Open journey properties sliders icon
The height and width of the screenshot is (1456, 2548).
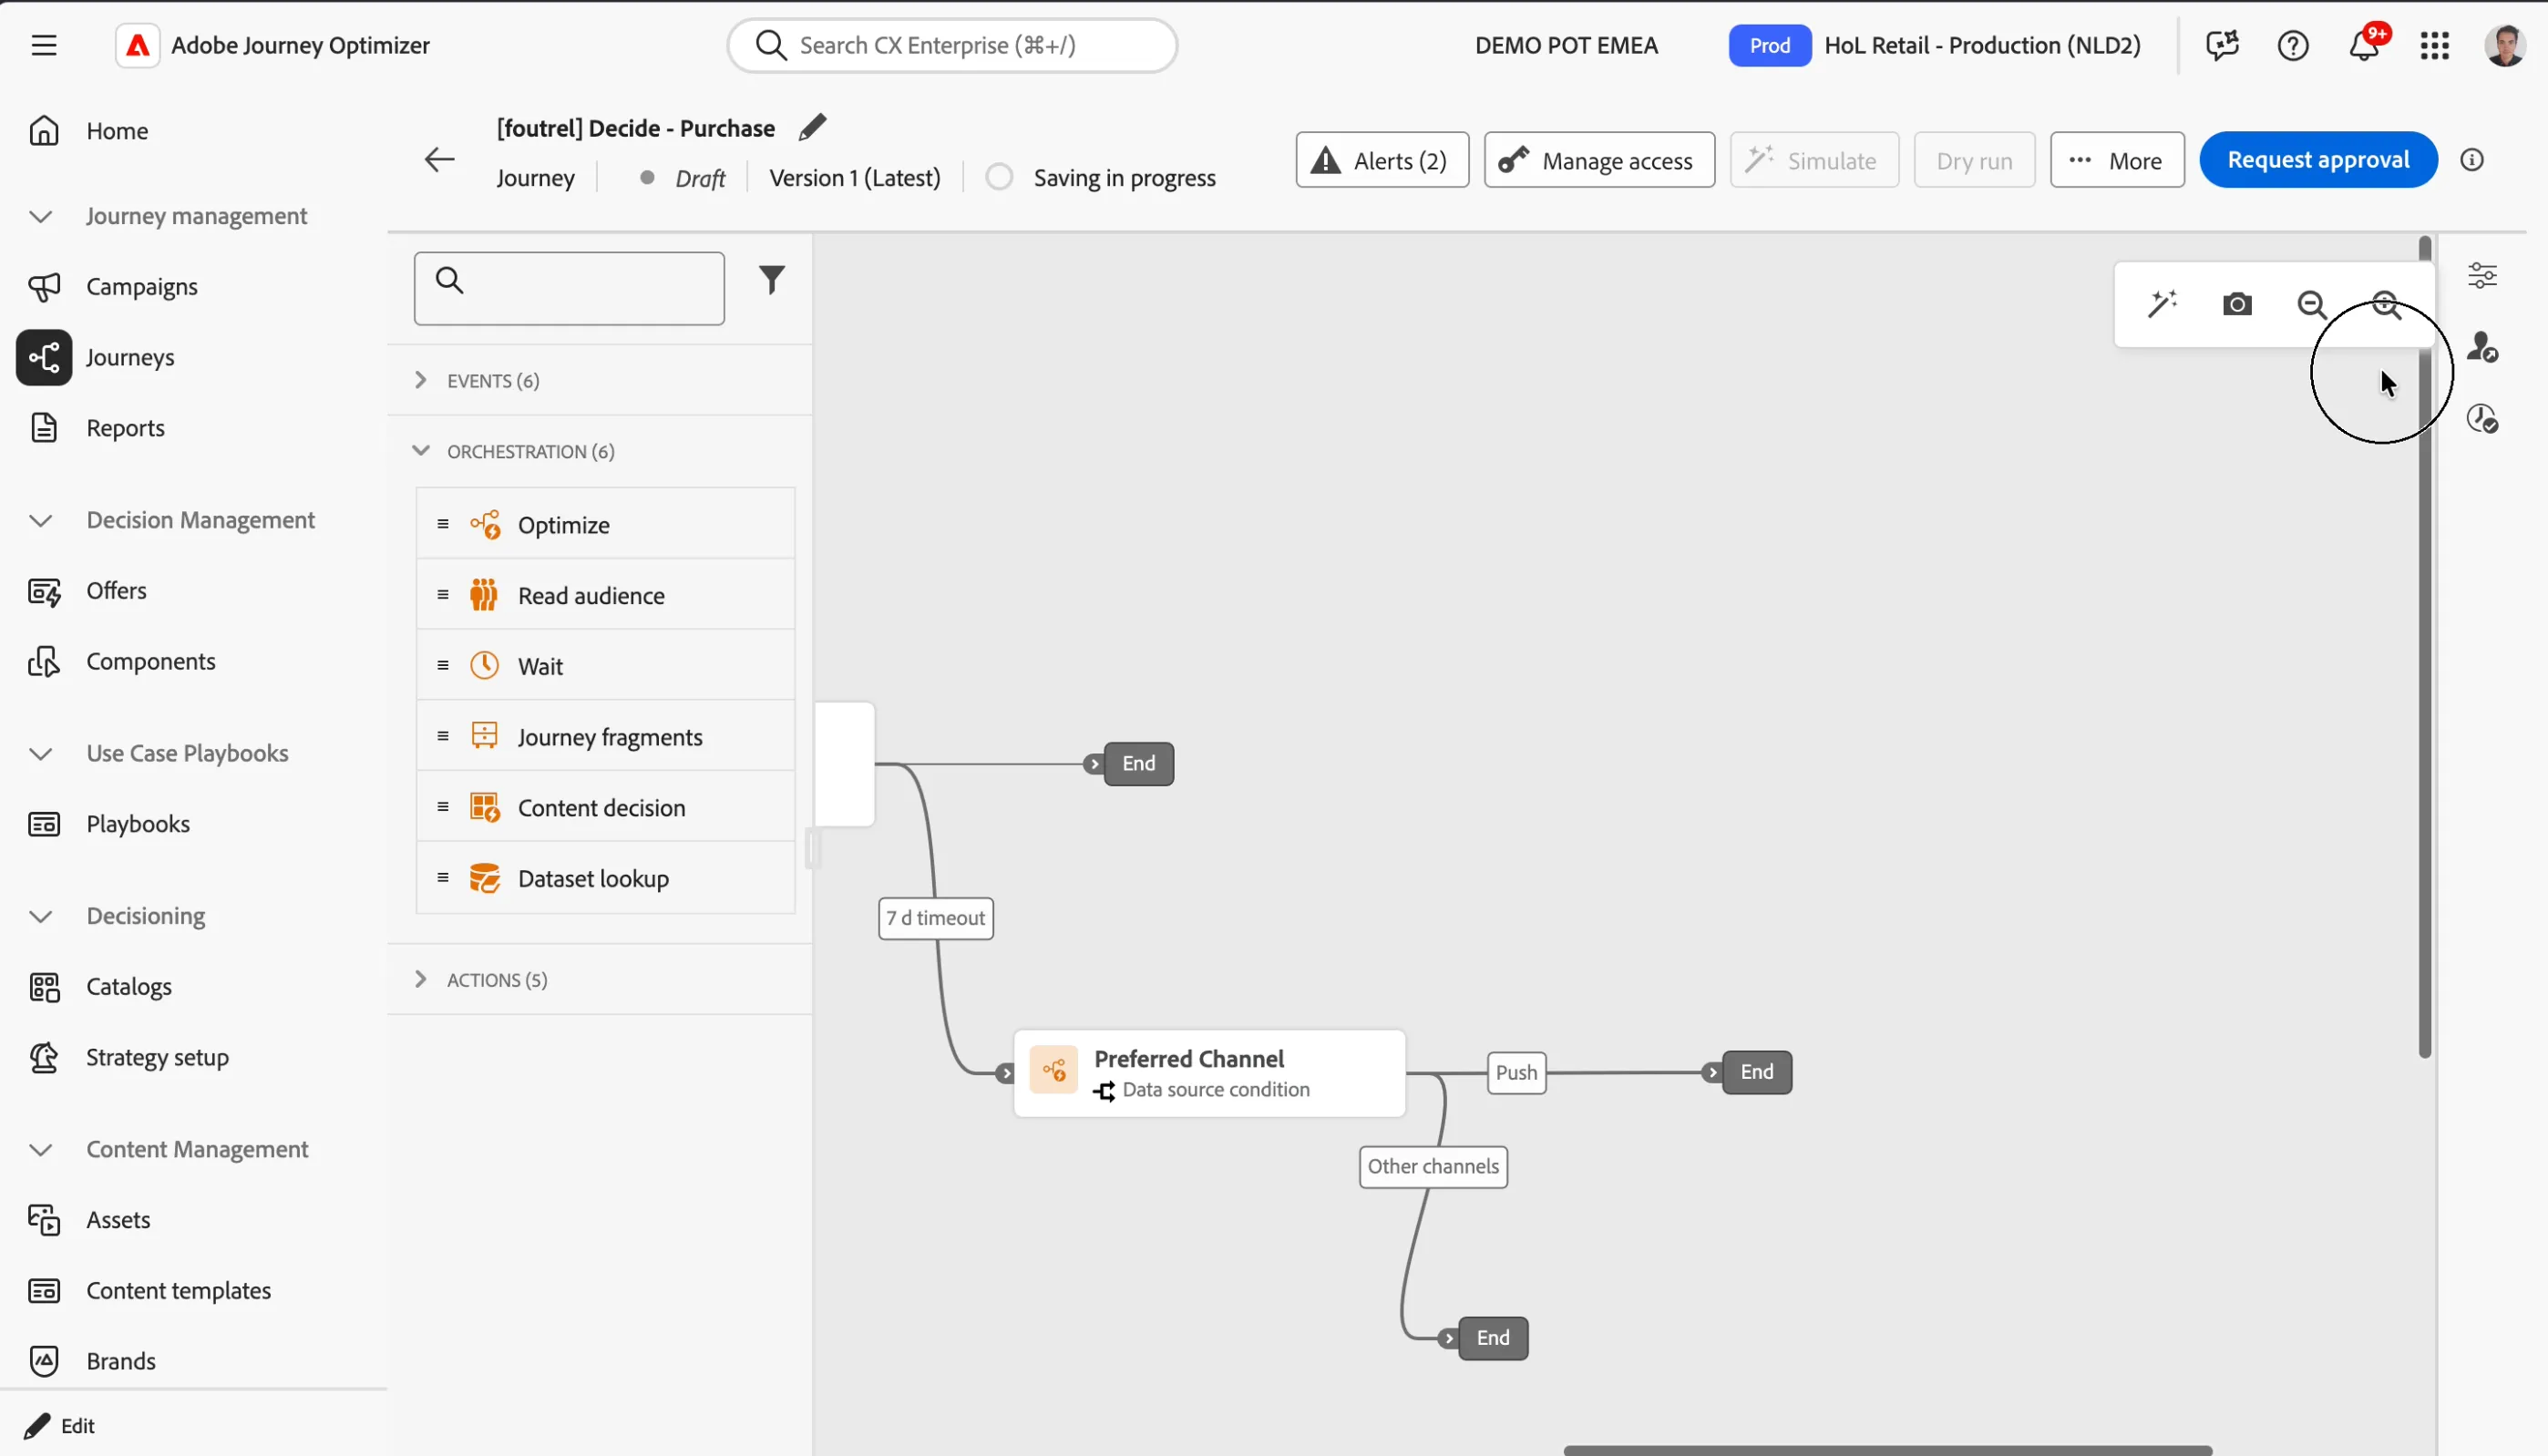pyautogui.click(x=2482, y=275)
